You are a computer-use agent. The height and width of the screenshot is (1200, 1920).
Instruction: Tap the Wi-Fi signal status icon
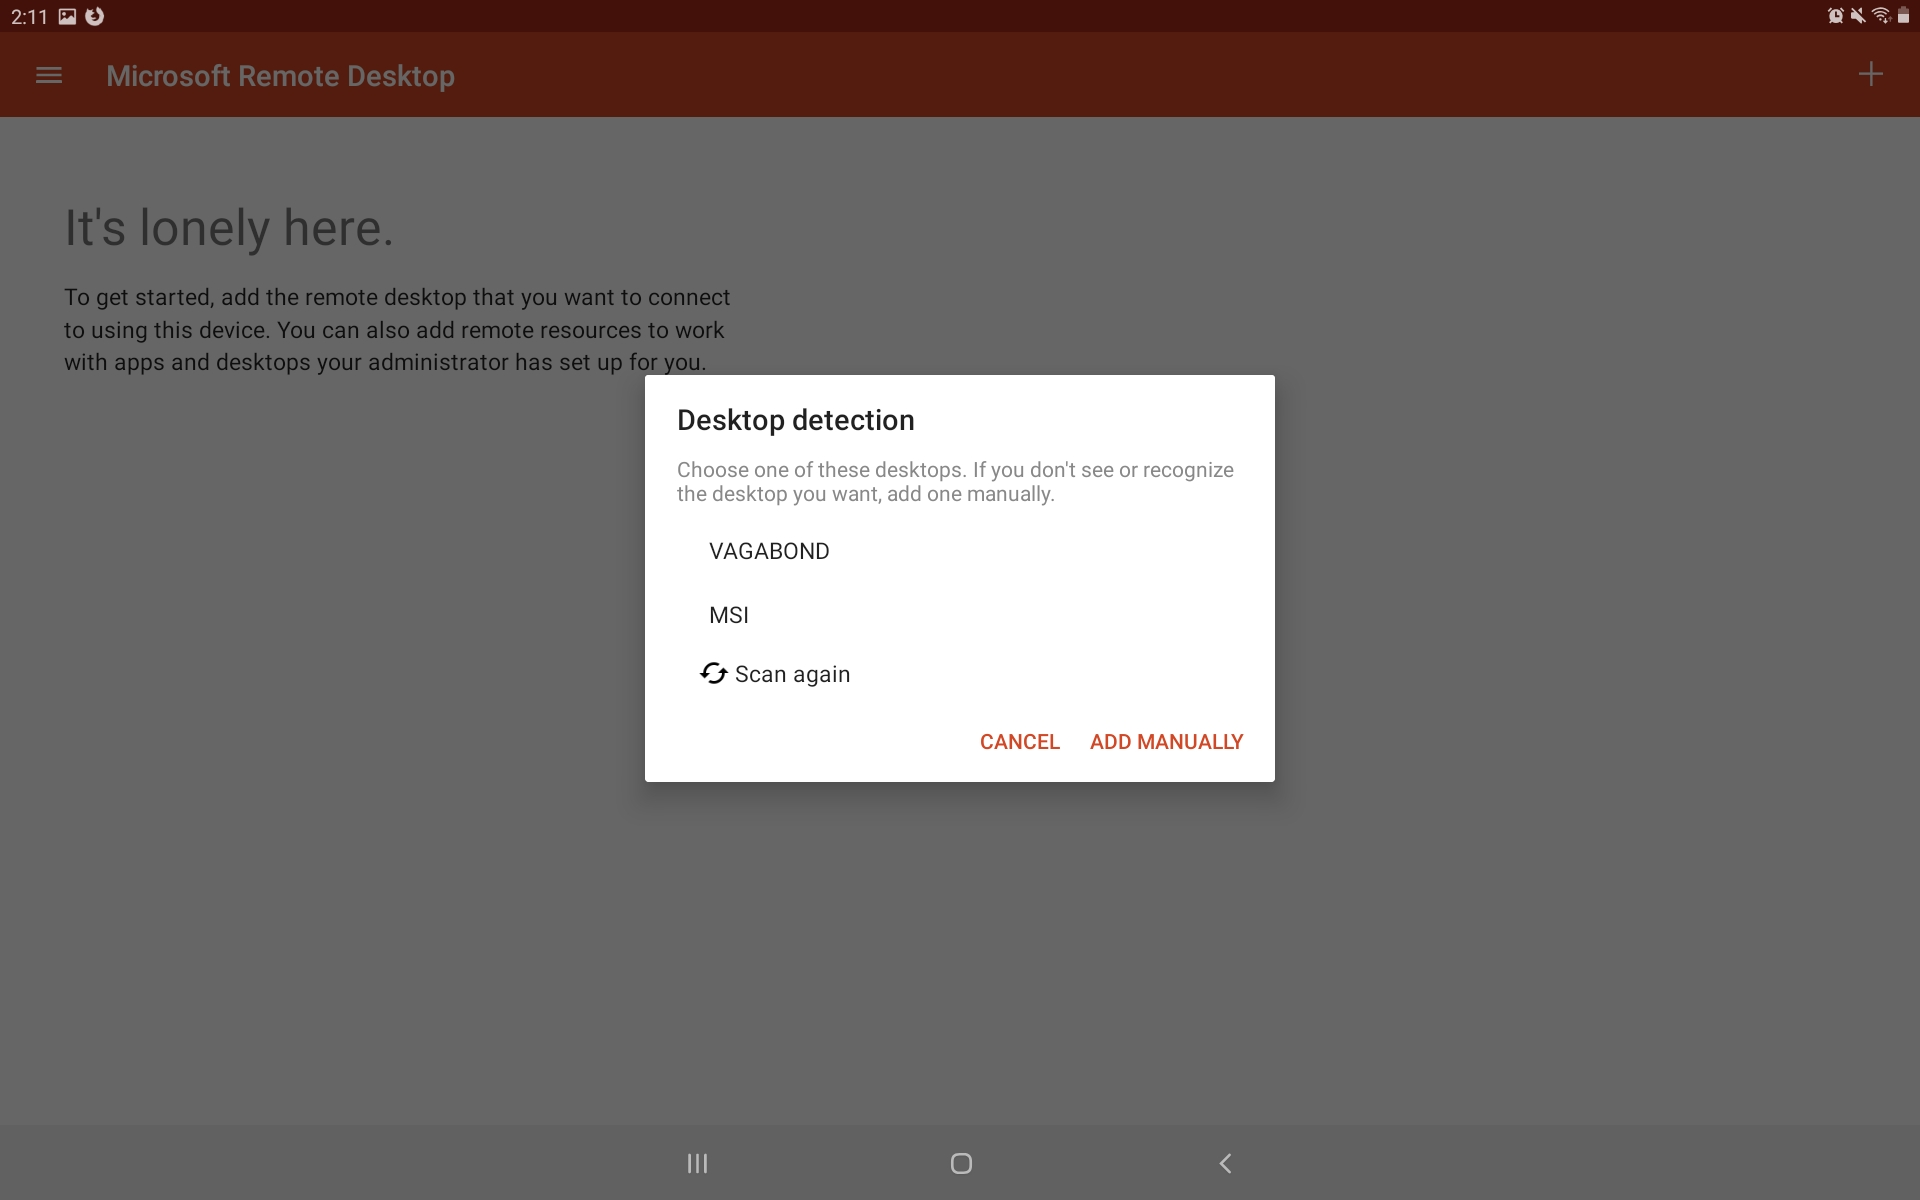point(1881,15)
